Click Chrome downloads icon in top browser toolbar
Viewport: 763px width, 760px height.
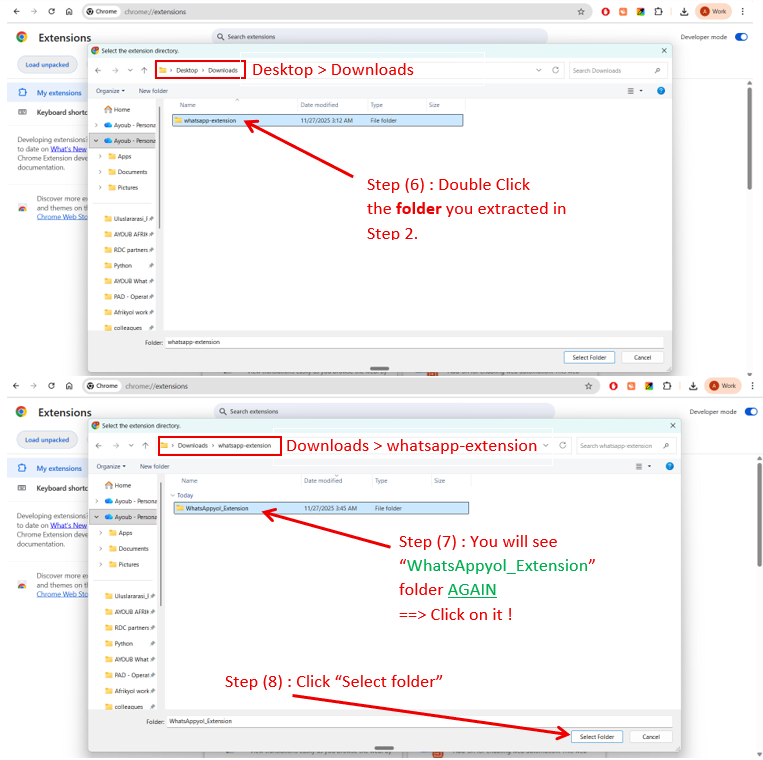click(683, 12)
